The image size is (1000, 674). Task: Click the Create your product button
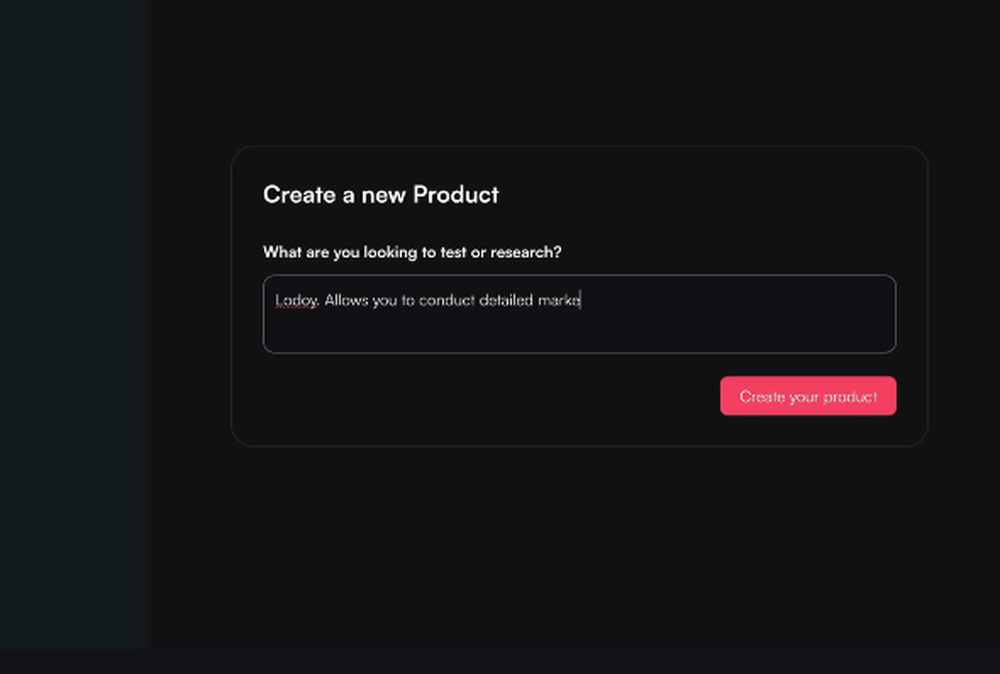tap(808, 396)
